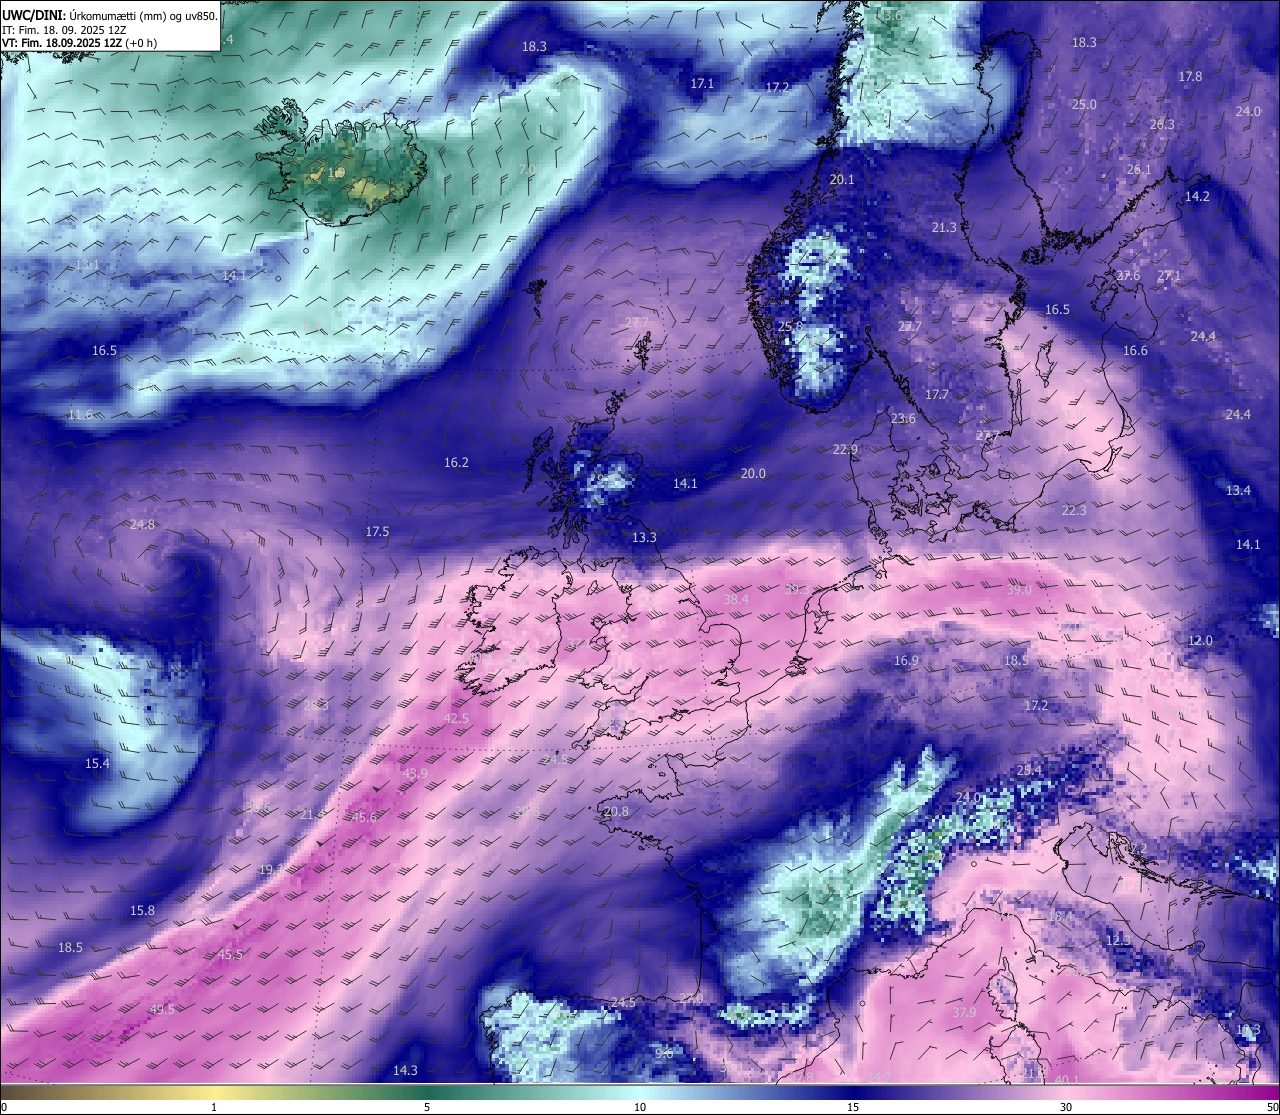1280x1115 pixels.
Task: Click the map value 49.5
Action: (162, 1010)
